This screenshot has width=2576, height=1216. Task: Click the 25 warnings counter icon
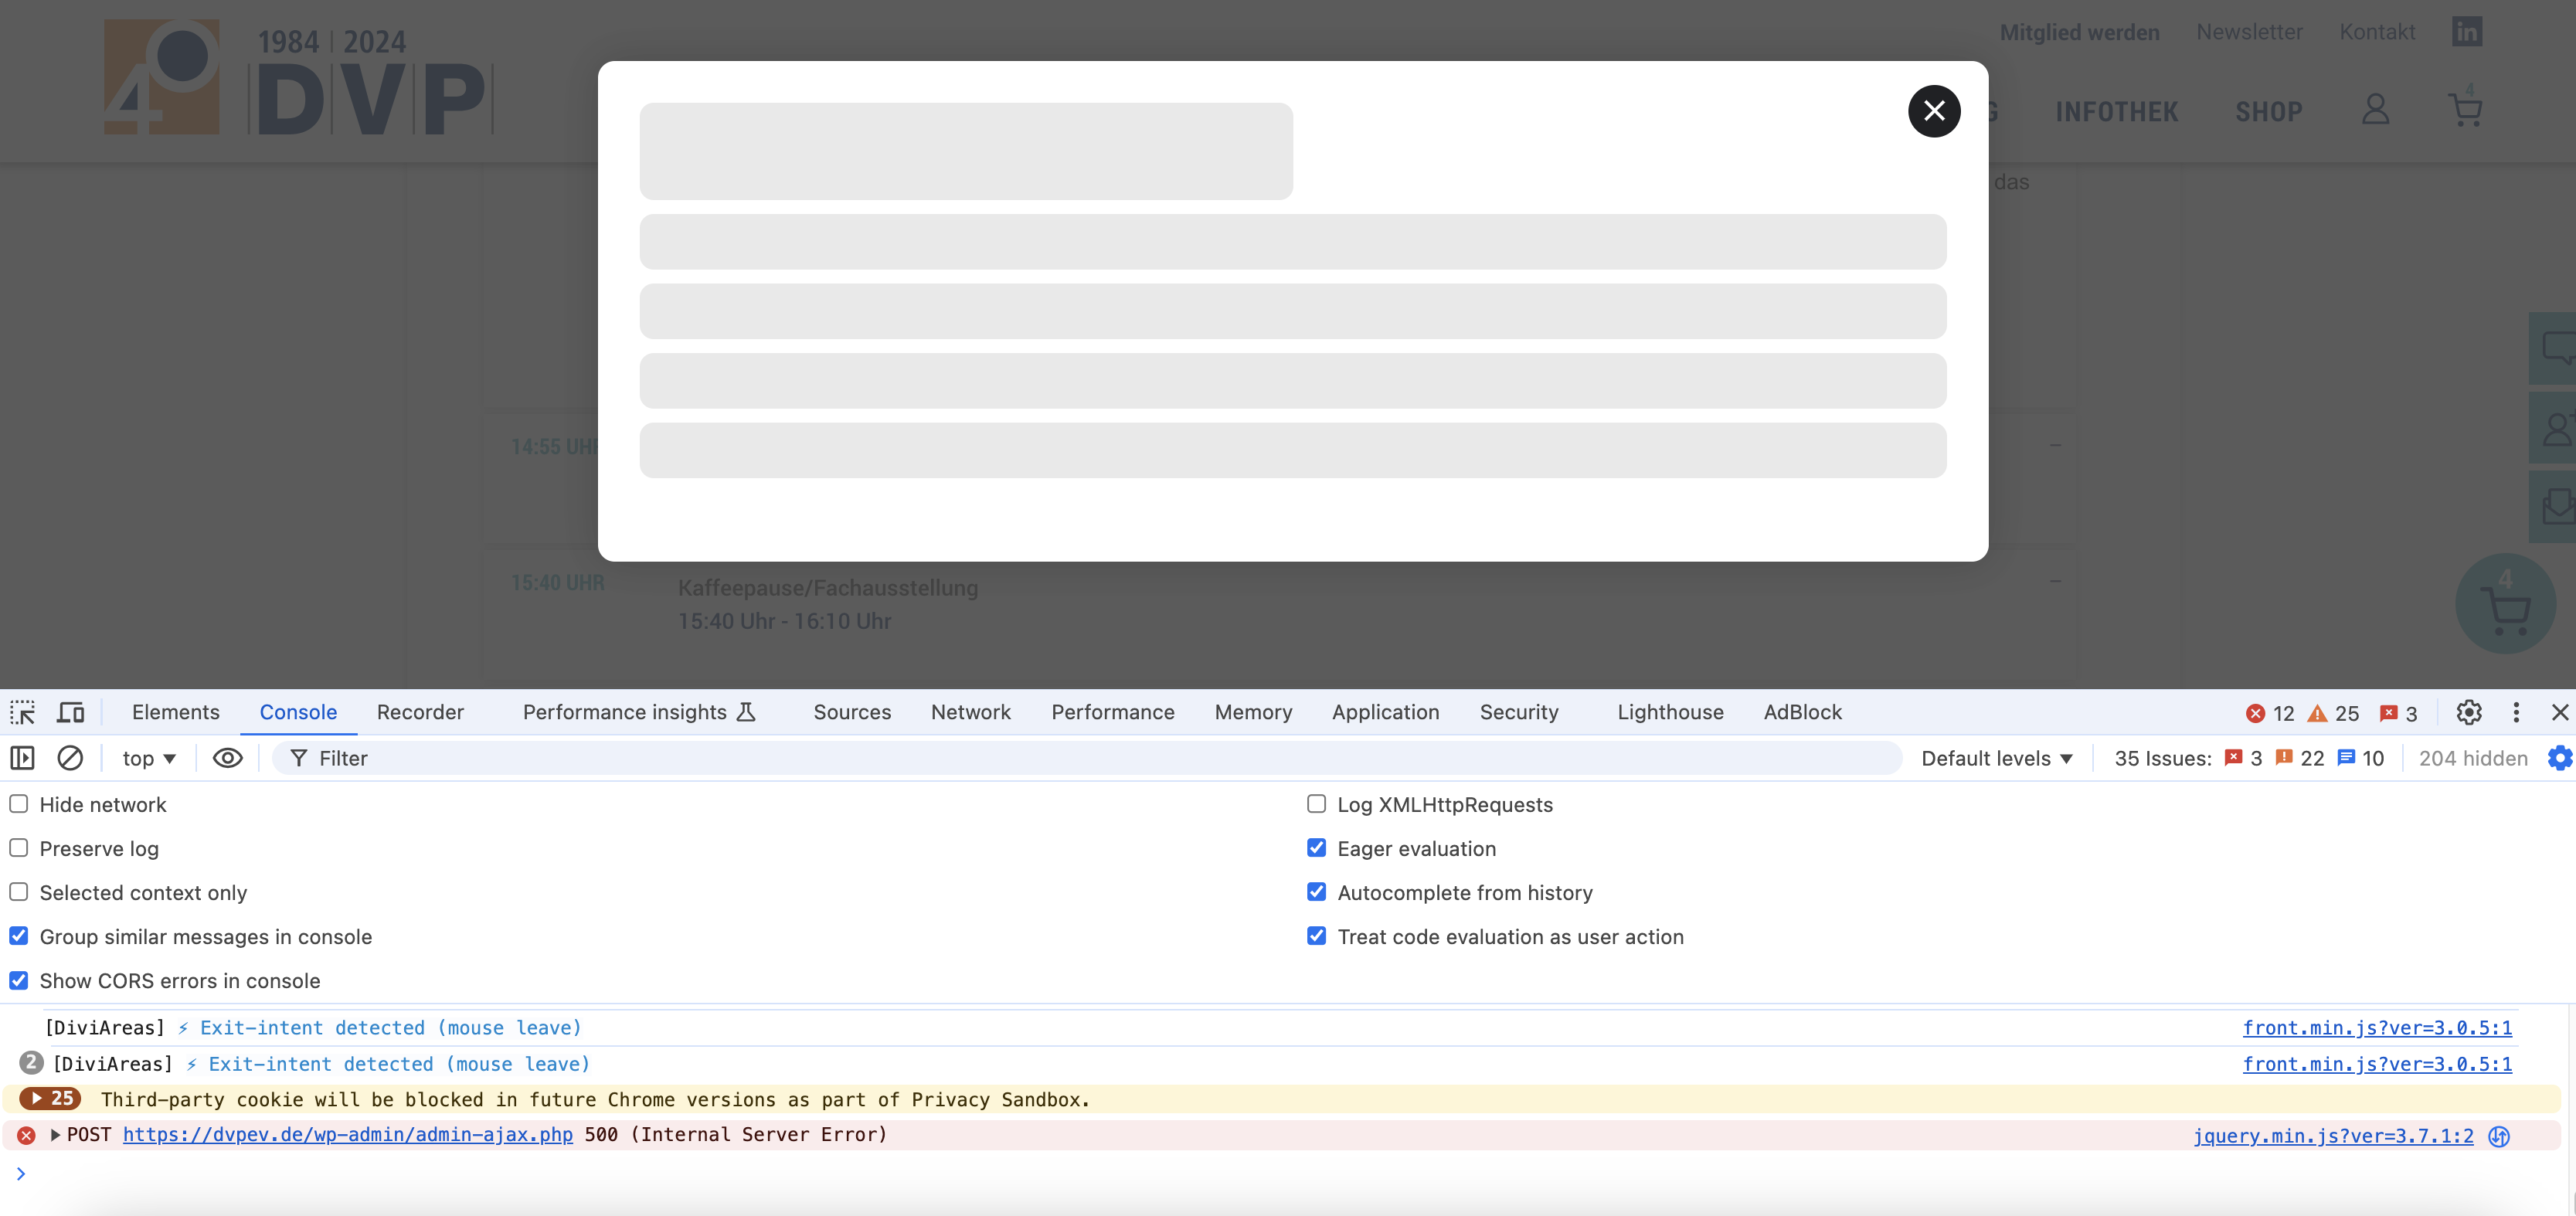point(2333,713)
